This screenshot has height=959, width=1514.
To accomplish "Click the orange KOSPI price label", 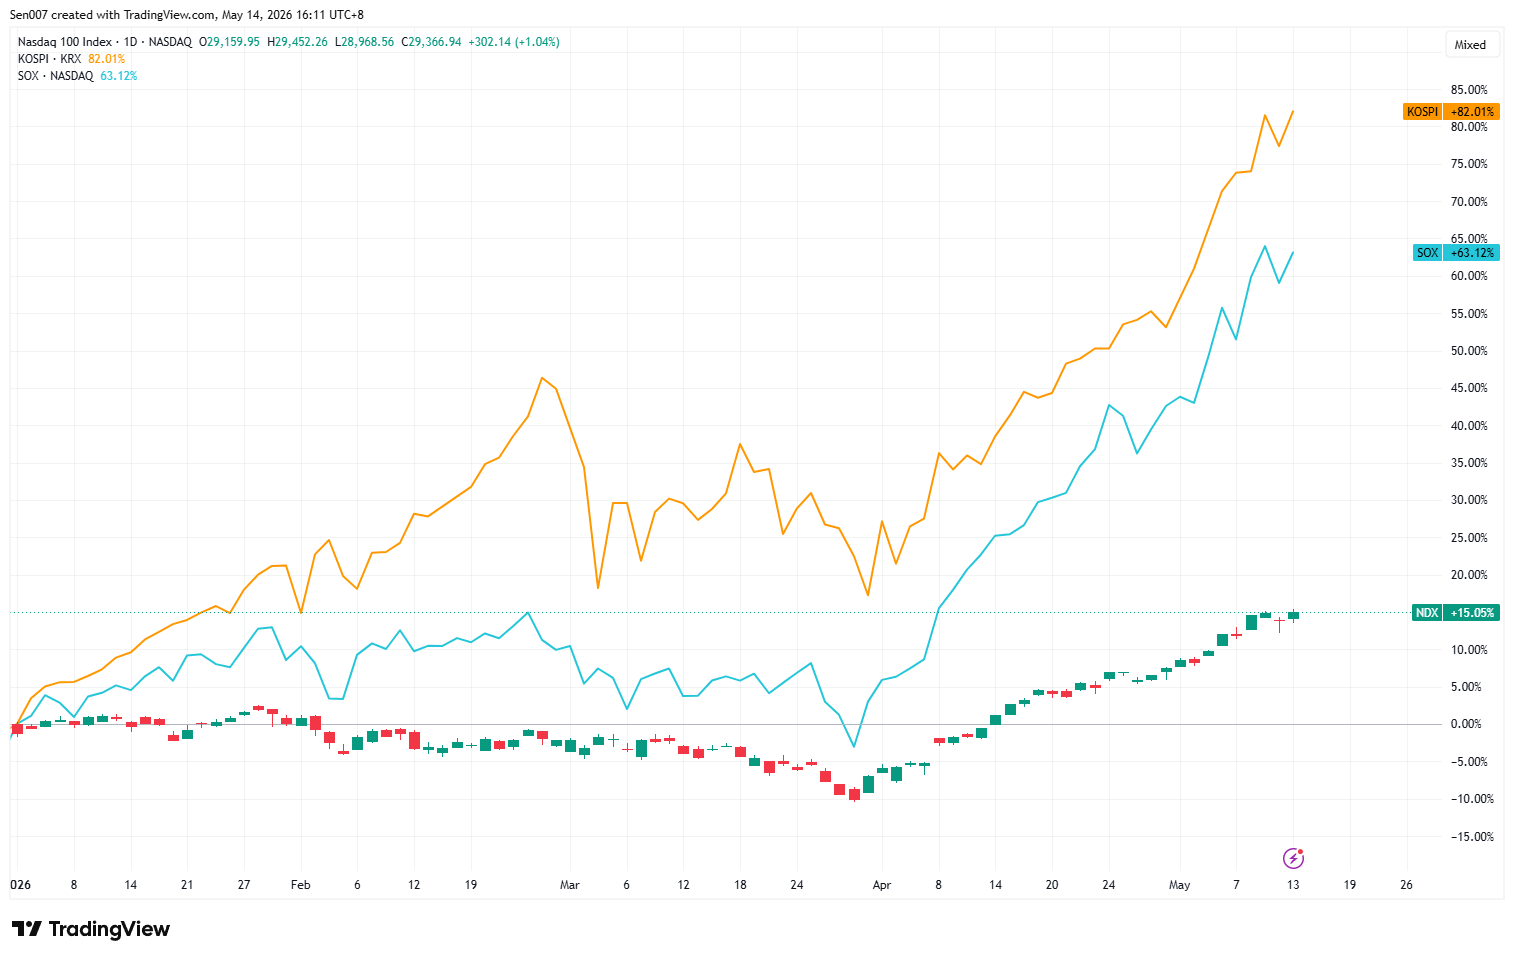I will (x=1422, y=112).
